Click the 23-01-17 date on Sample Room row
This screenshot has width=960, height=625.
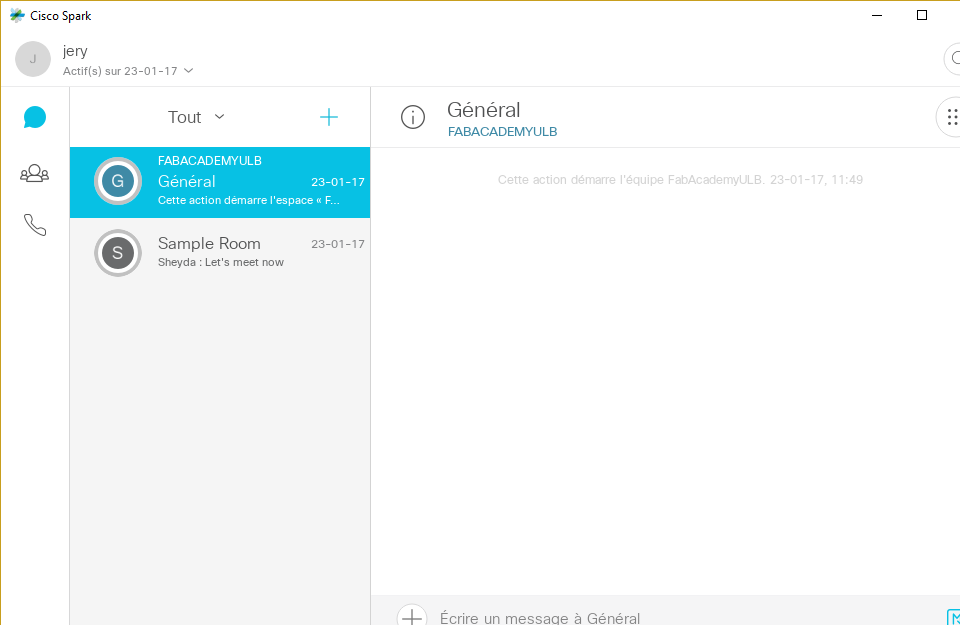point(338,244)
